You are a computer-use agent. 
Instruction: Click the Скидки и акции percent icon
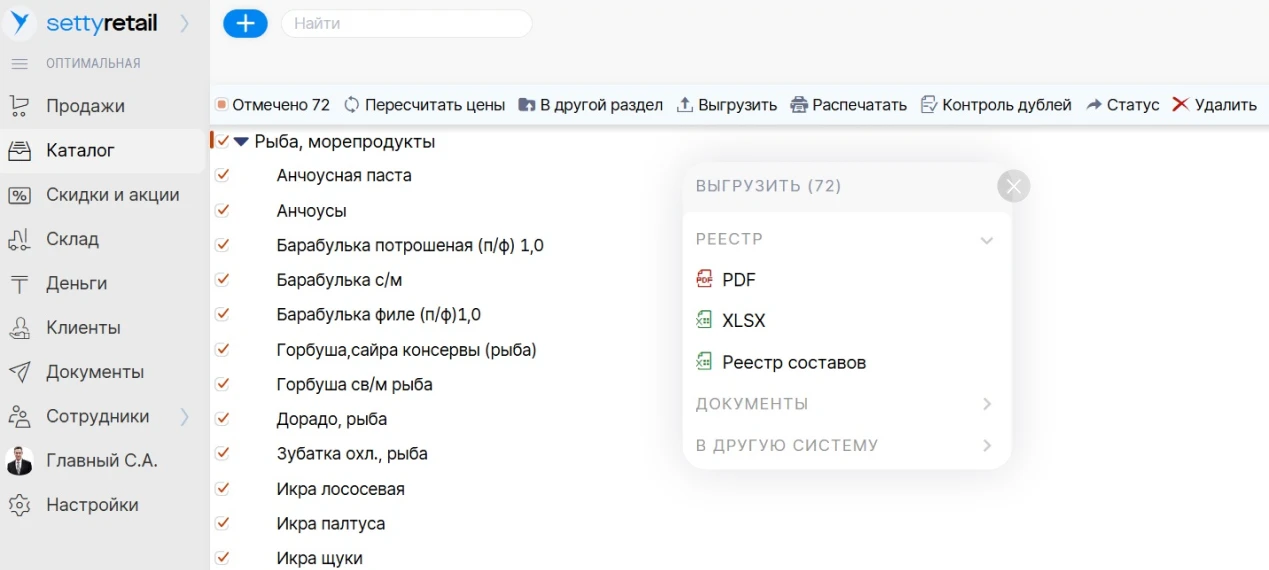[x=19, y=195]
